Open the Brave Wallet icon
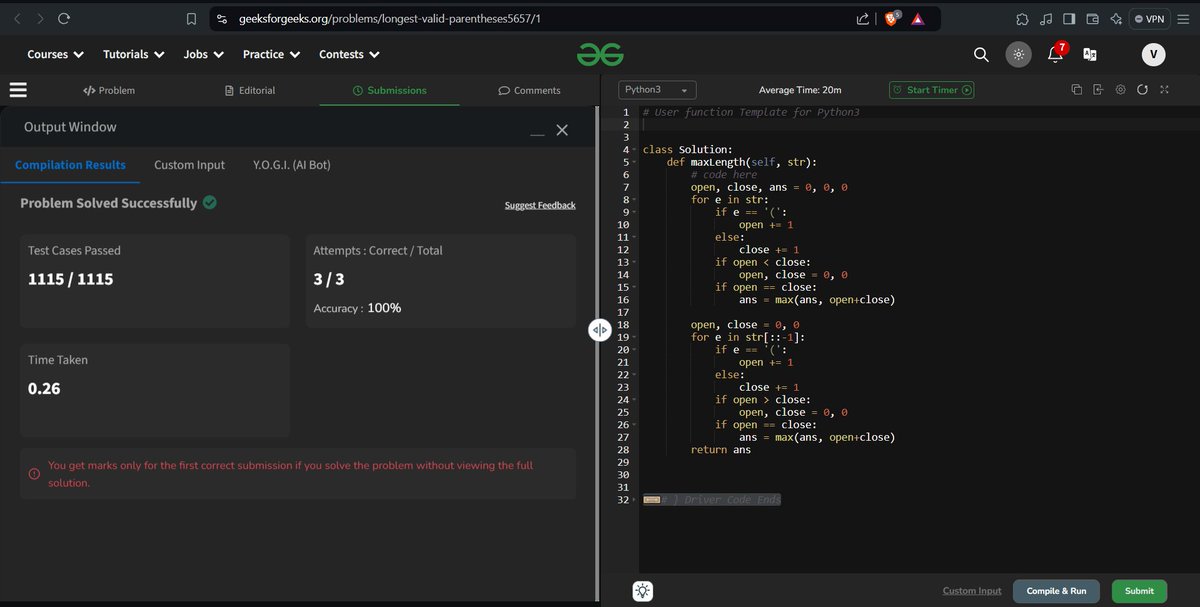The width and height of the screenshot is (1200, 607). click(x=1092, y=19)
